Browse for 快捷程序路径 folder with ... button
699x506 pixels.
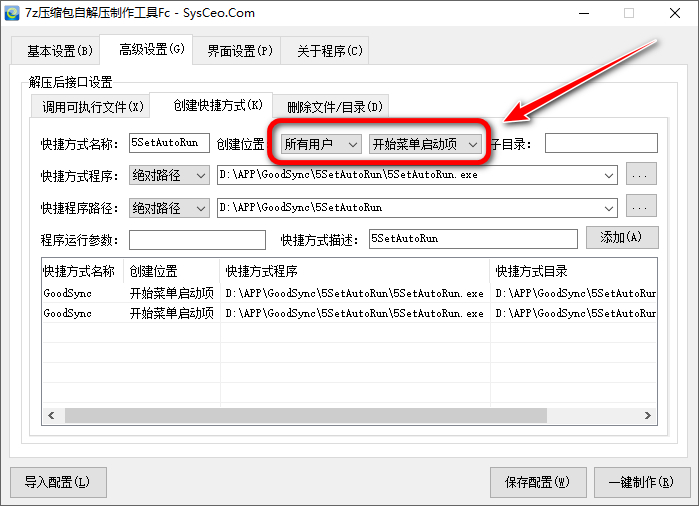pos(641,206)
